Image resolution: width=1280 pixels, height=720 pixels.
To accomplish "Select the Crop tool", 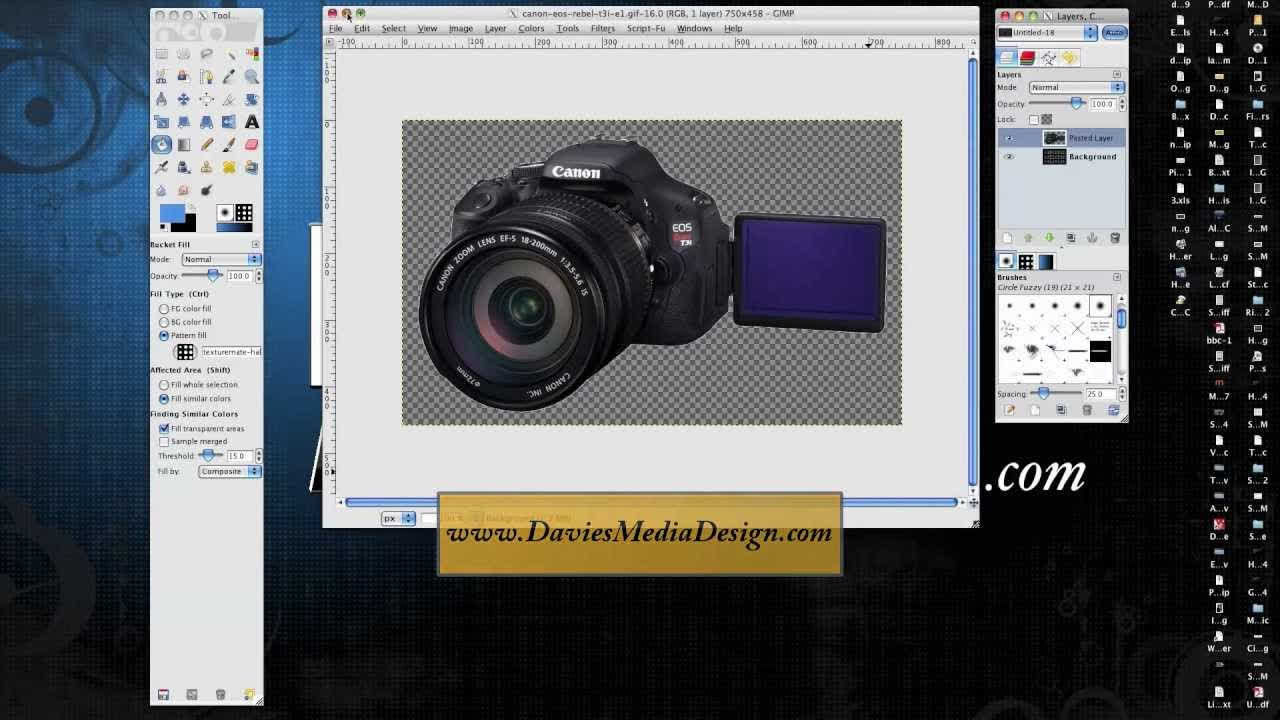I will point(229,99).
